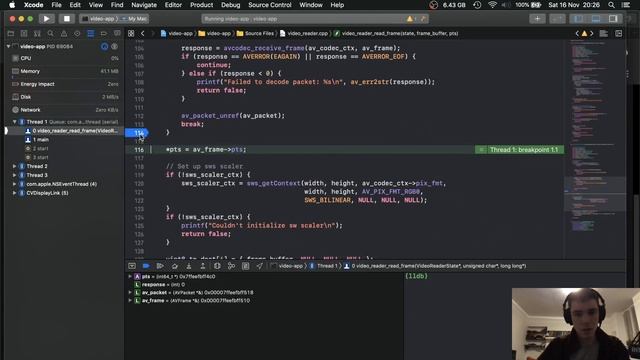This screenshot has width=640, height=360.
Task: Open the Test navigator icon
Action: [77, 33]
